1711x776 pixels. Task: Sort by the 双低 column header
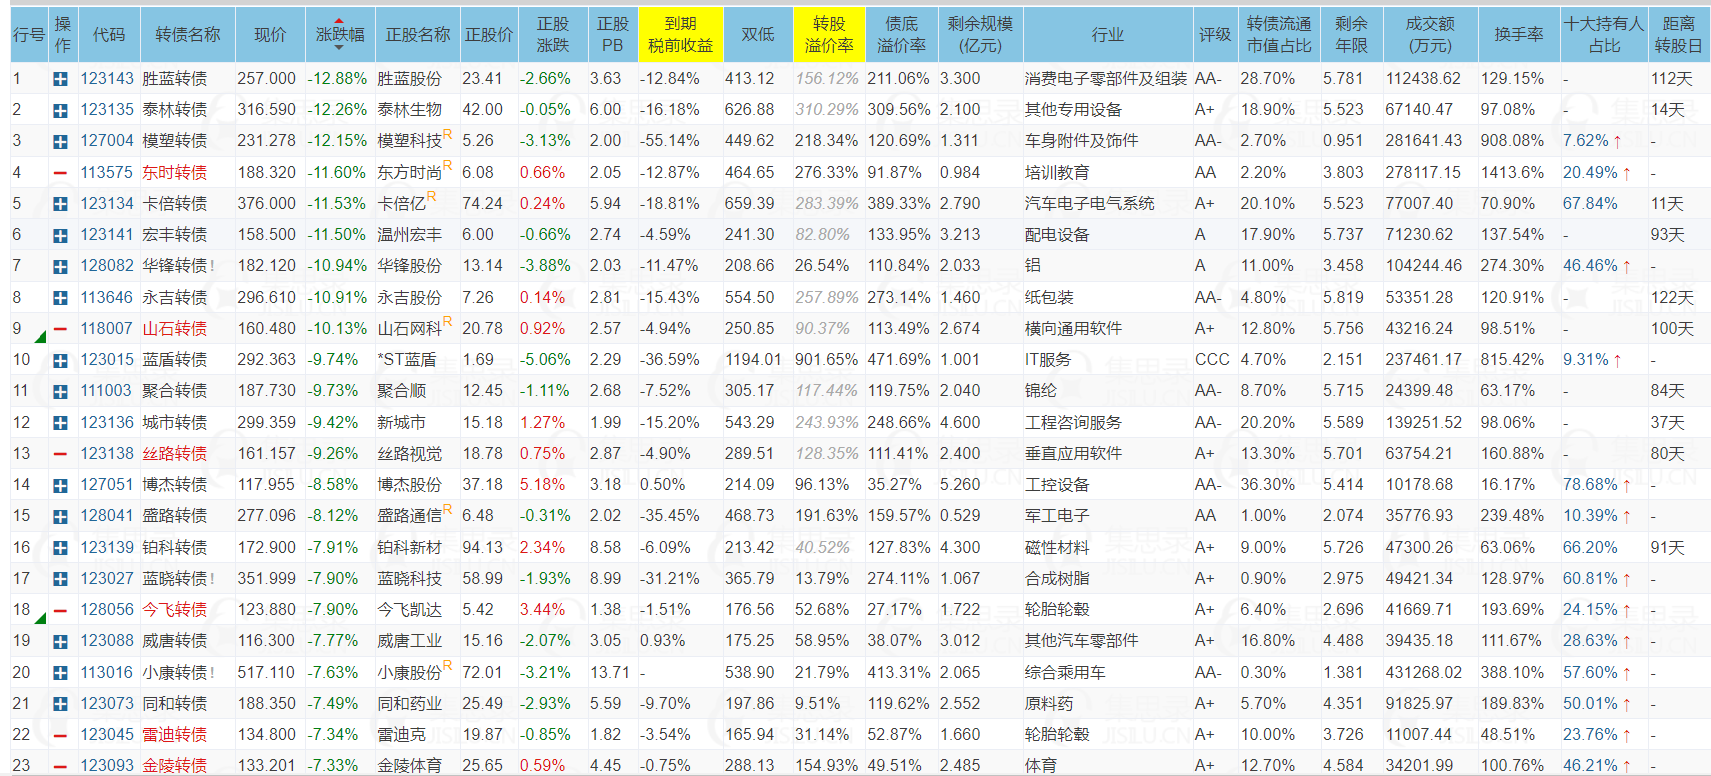758,34
